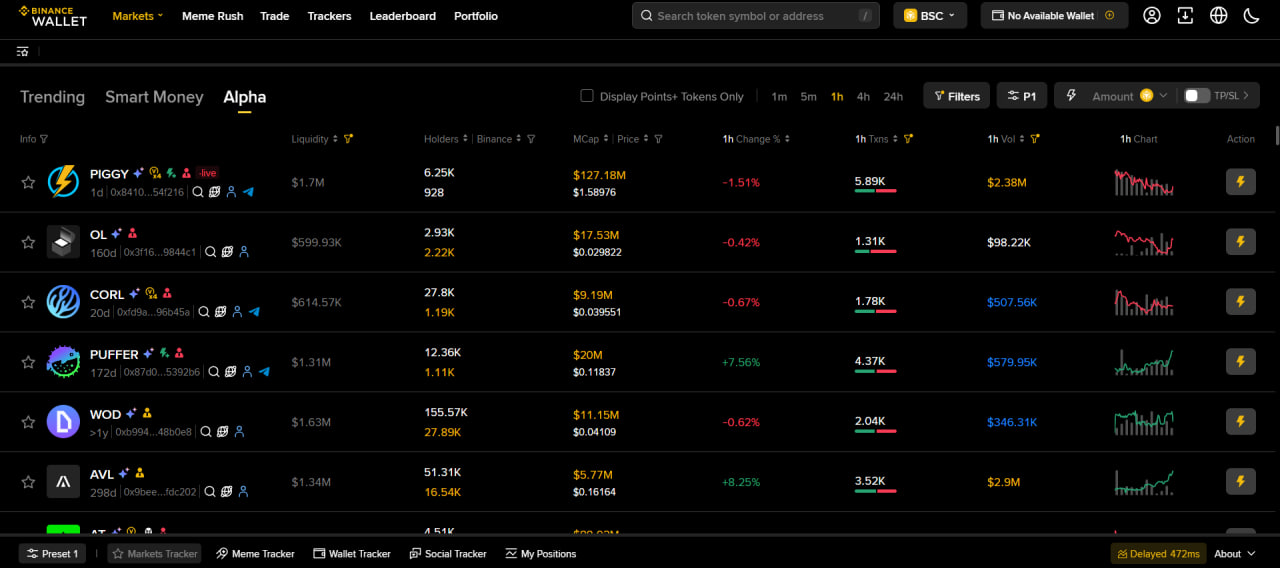The height and width of the screenshot is (568, 1280).
Task: Switch theme with the moon icon
Action: [1251, 16]
